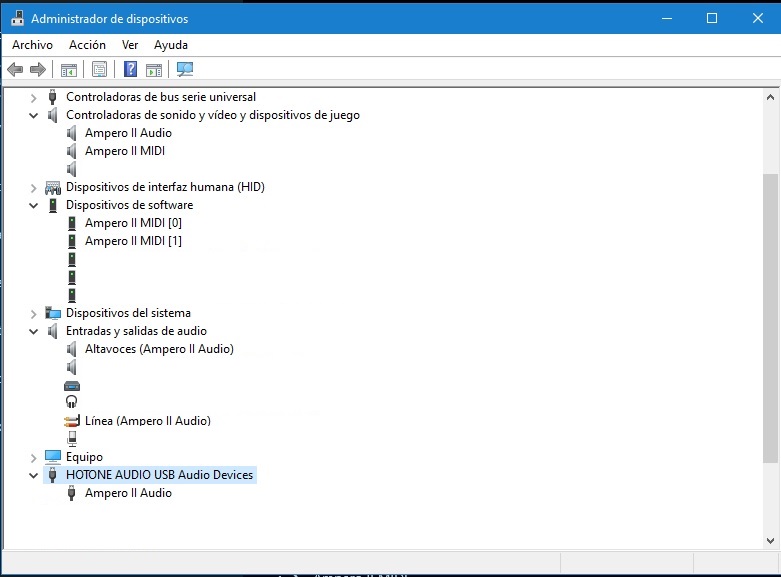Open Properties from the toolbar icon

(99, 70)
